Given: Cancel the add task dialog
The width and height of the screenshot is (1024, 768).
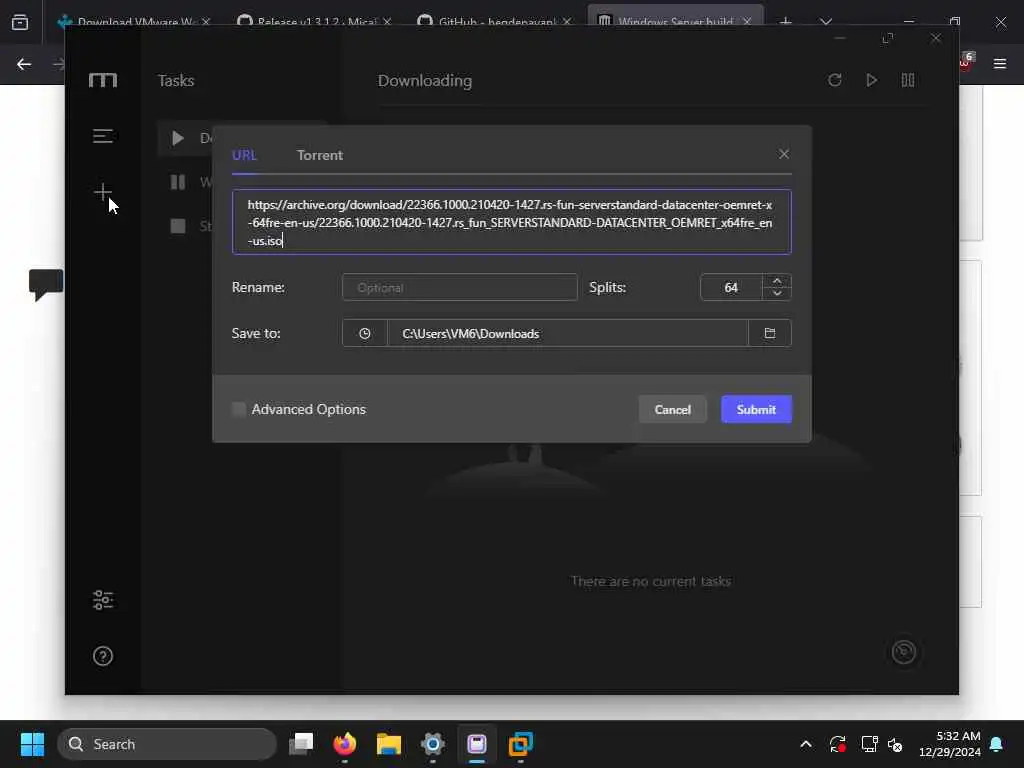Looking at the screenshot, I should 673,409.
